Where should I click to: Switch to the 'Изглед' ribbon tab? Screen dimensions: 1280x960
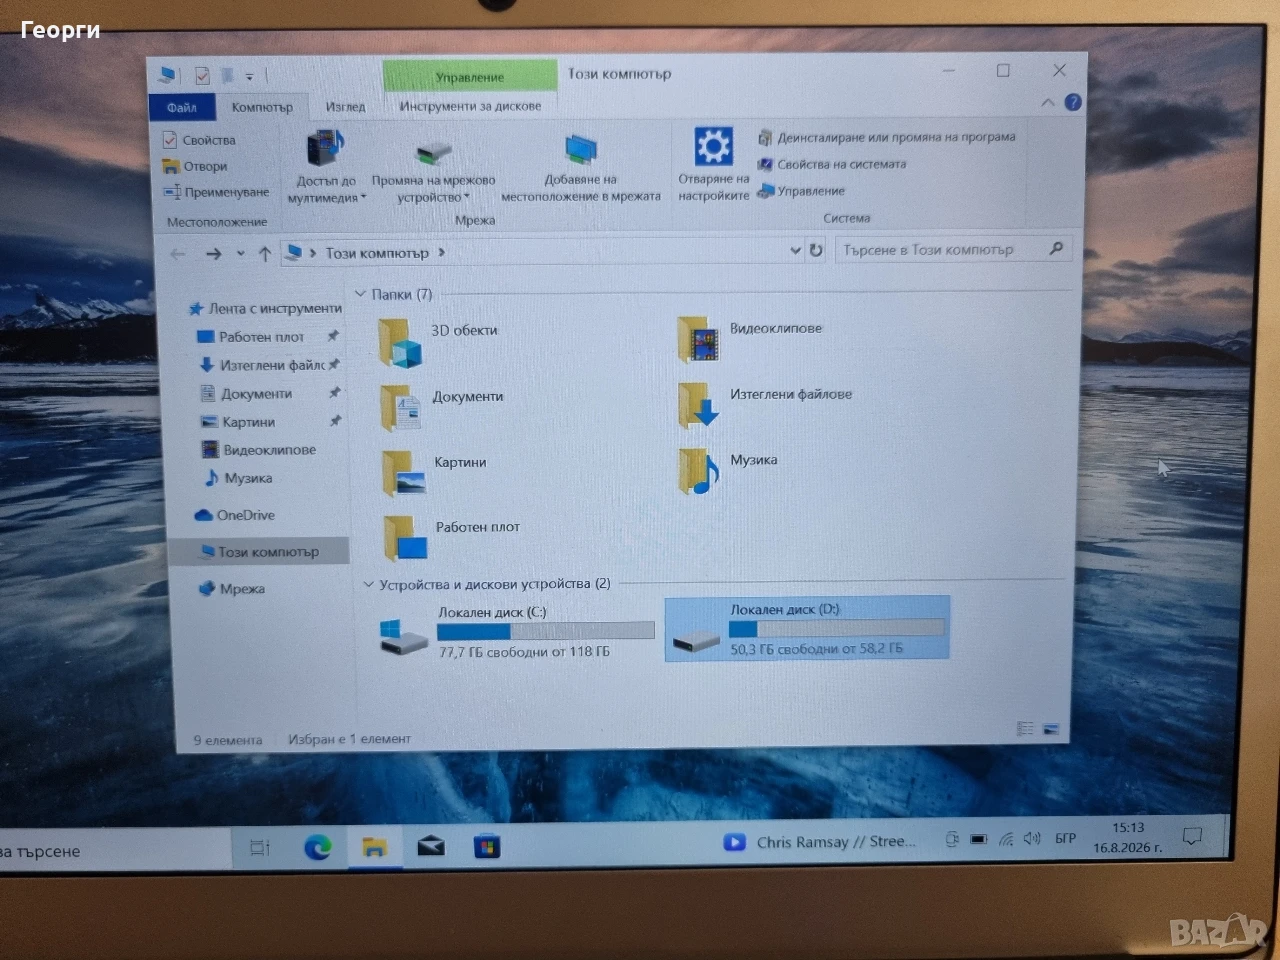point(345,107)
